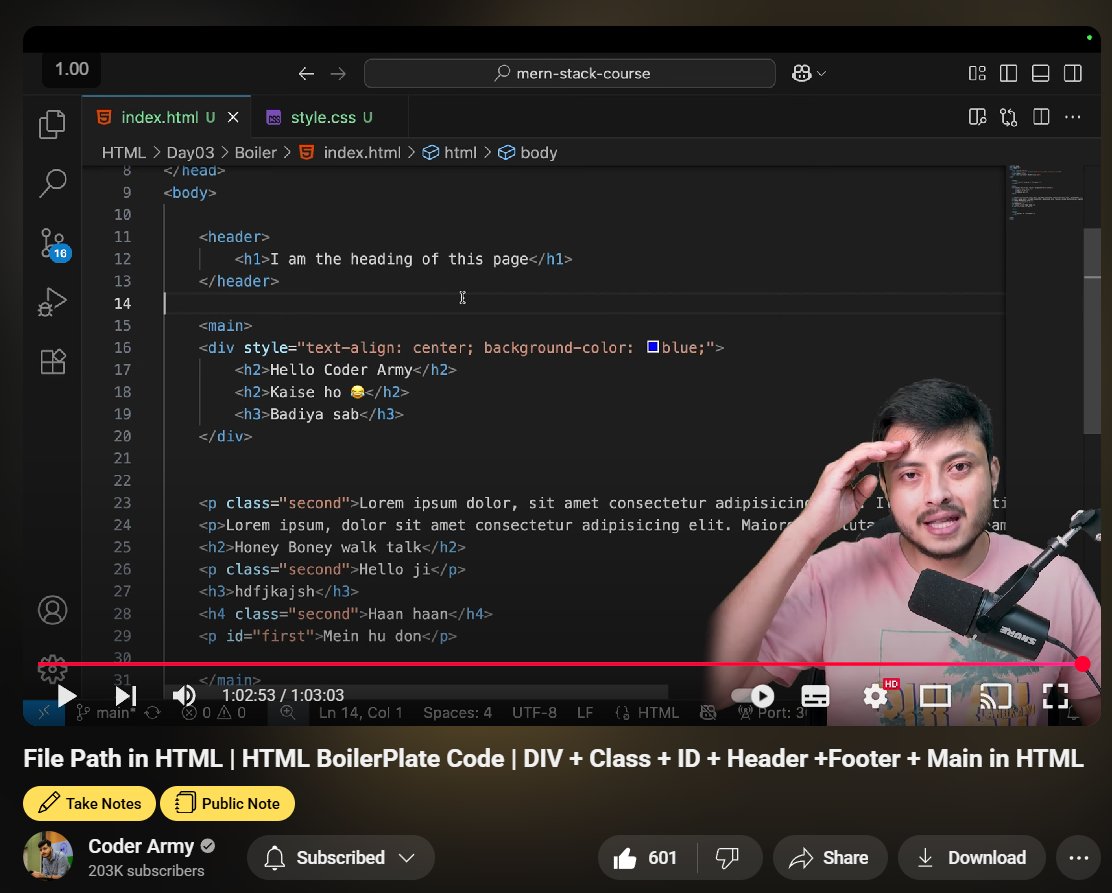Click the VS Code forward navigation arrow

pos(338,74)
